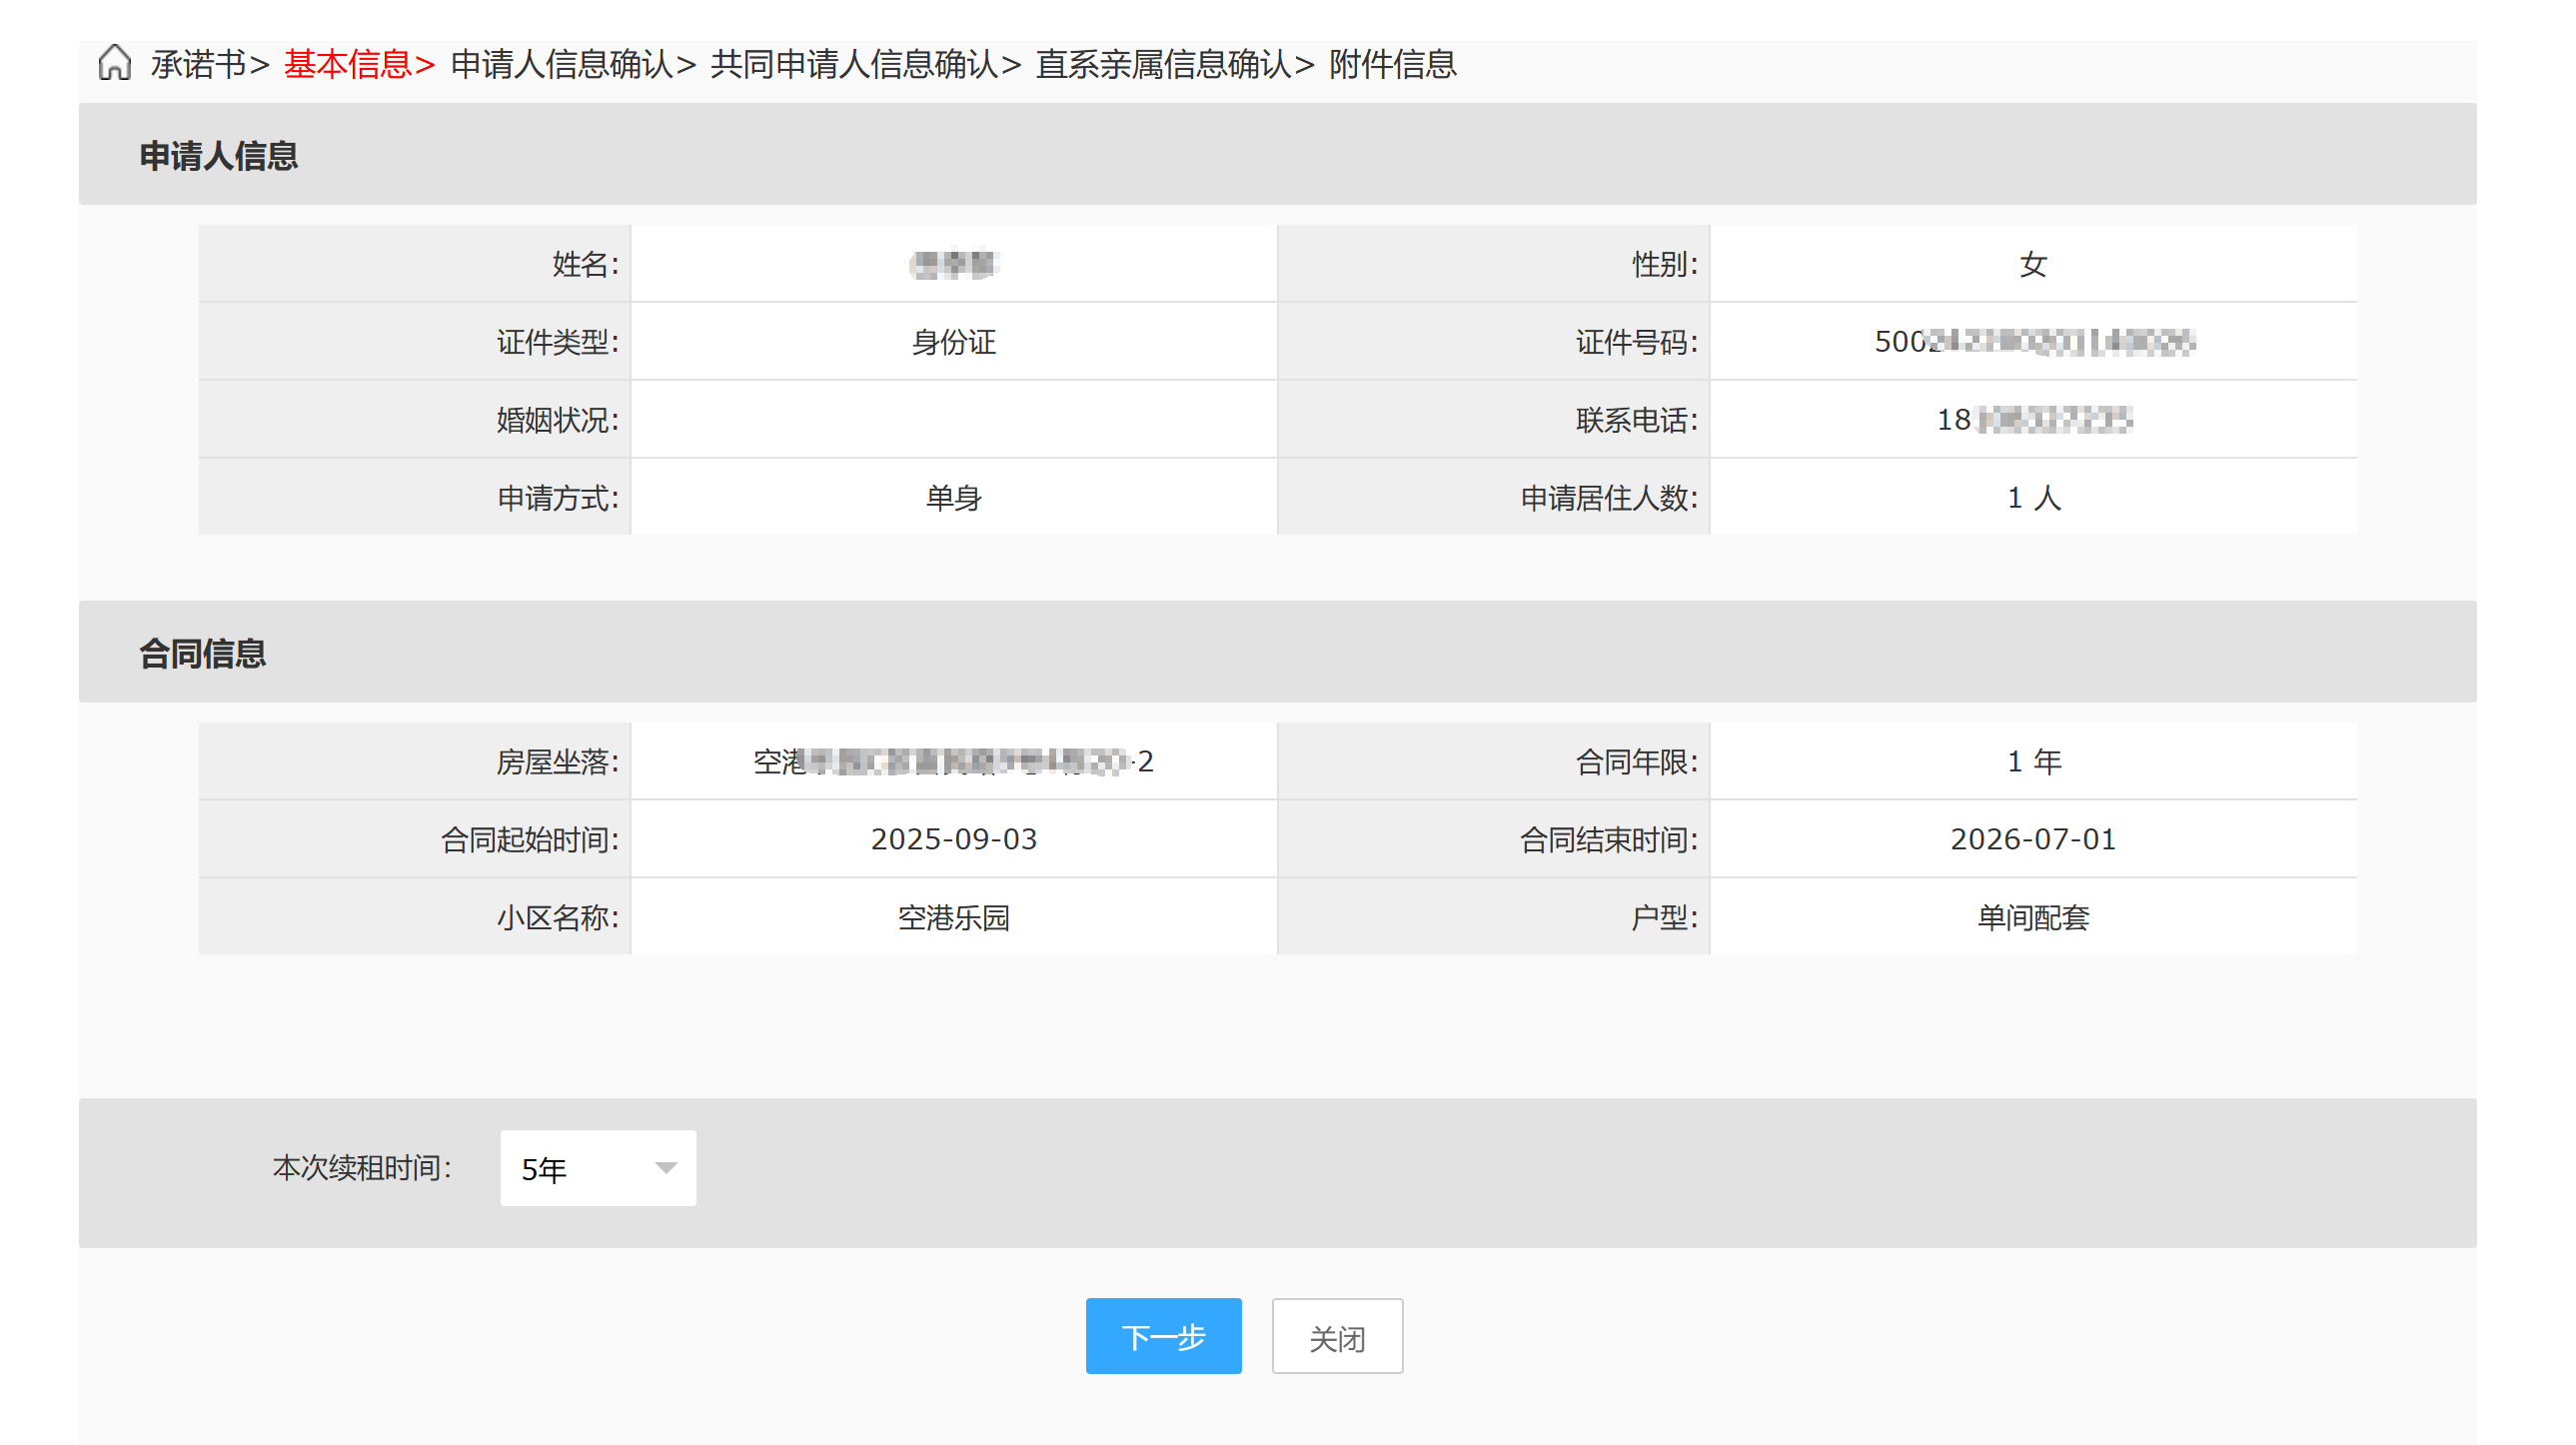Click the 合同年限: label
Viewport: 2576px width, 1445px height.
coord(1637,762)
